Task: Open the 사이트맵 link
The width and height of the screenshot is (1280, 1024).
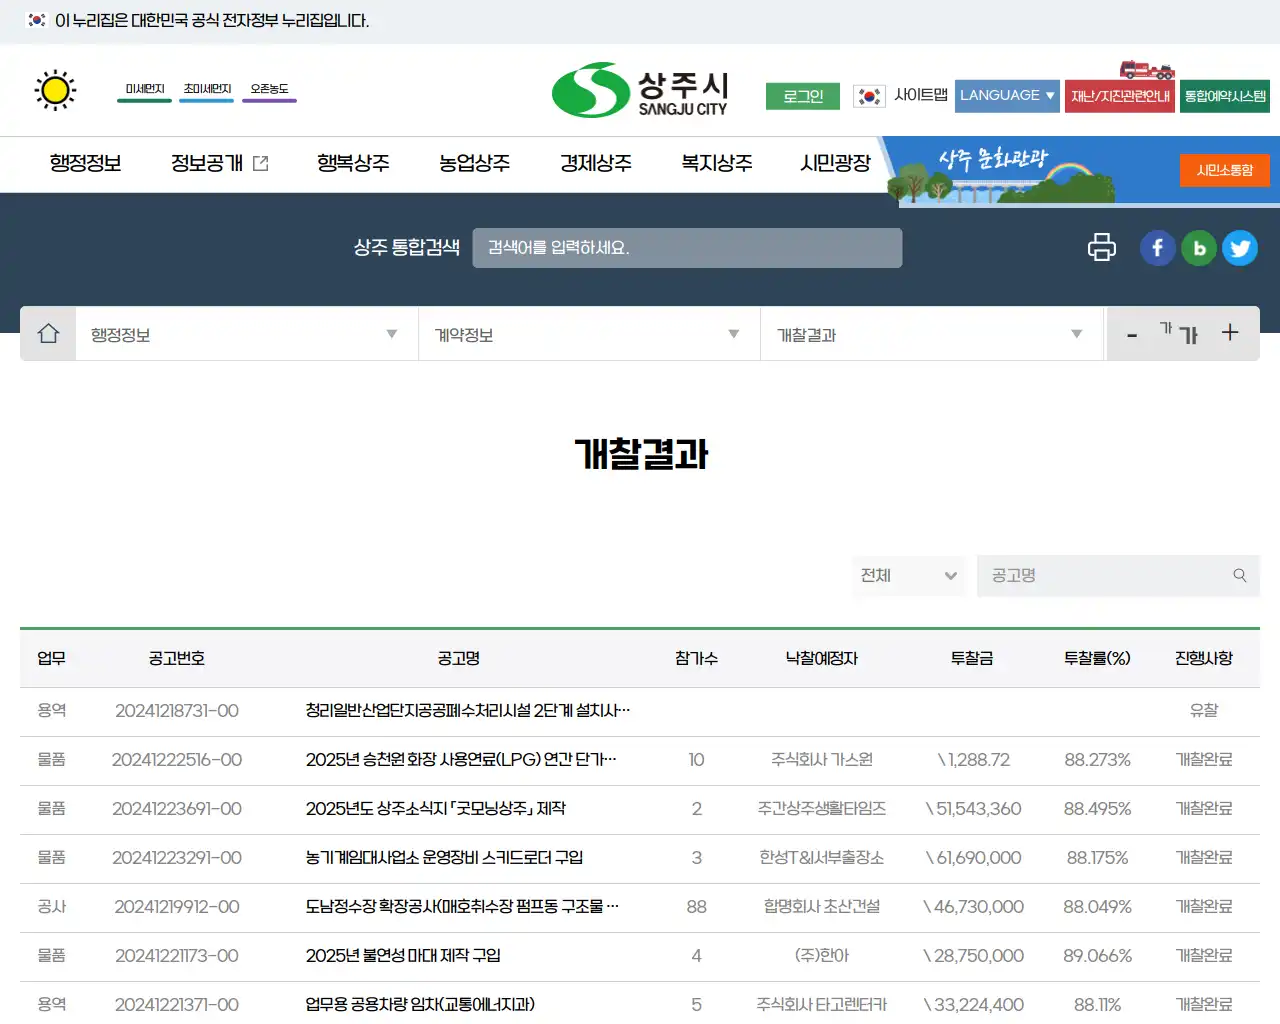Action: coord(921,95)
